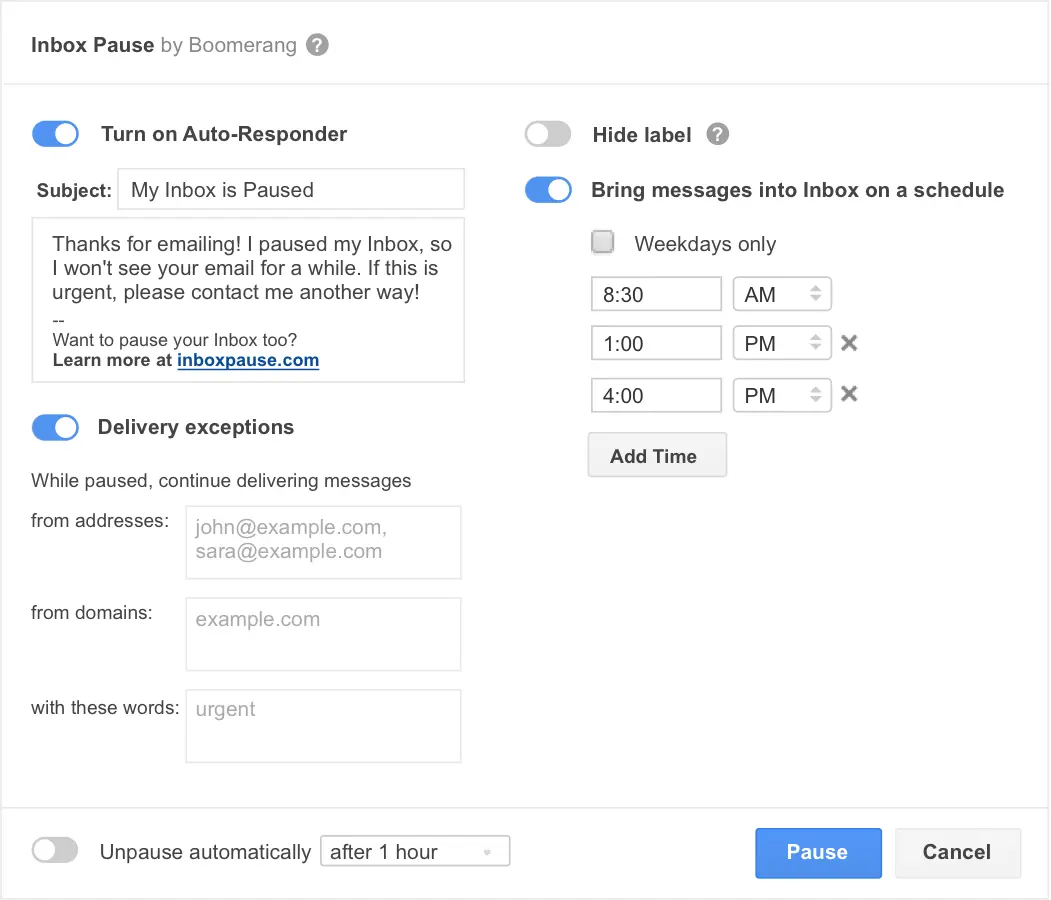The height and width of the screenshot is (900, 1051).
Task: Click the Add Time button
Action: [656, 456]
